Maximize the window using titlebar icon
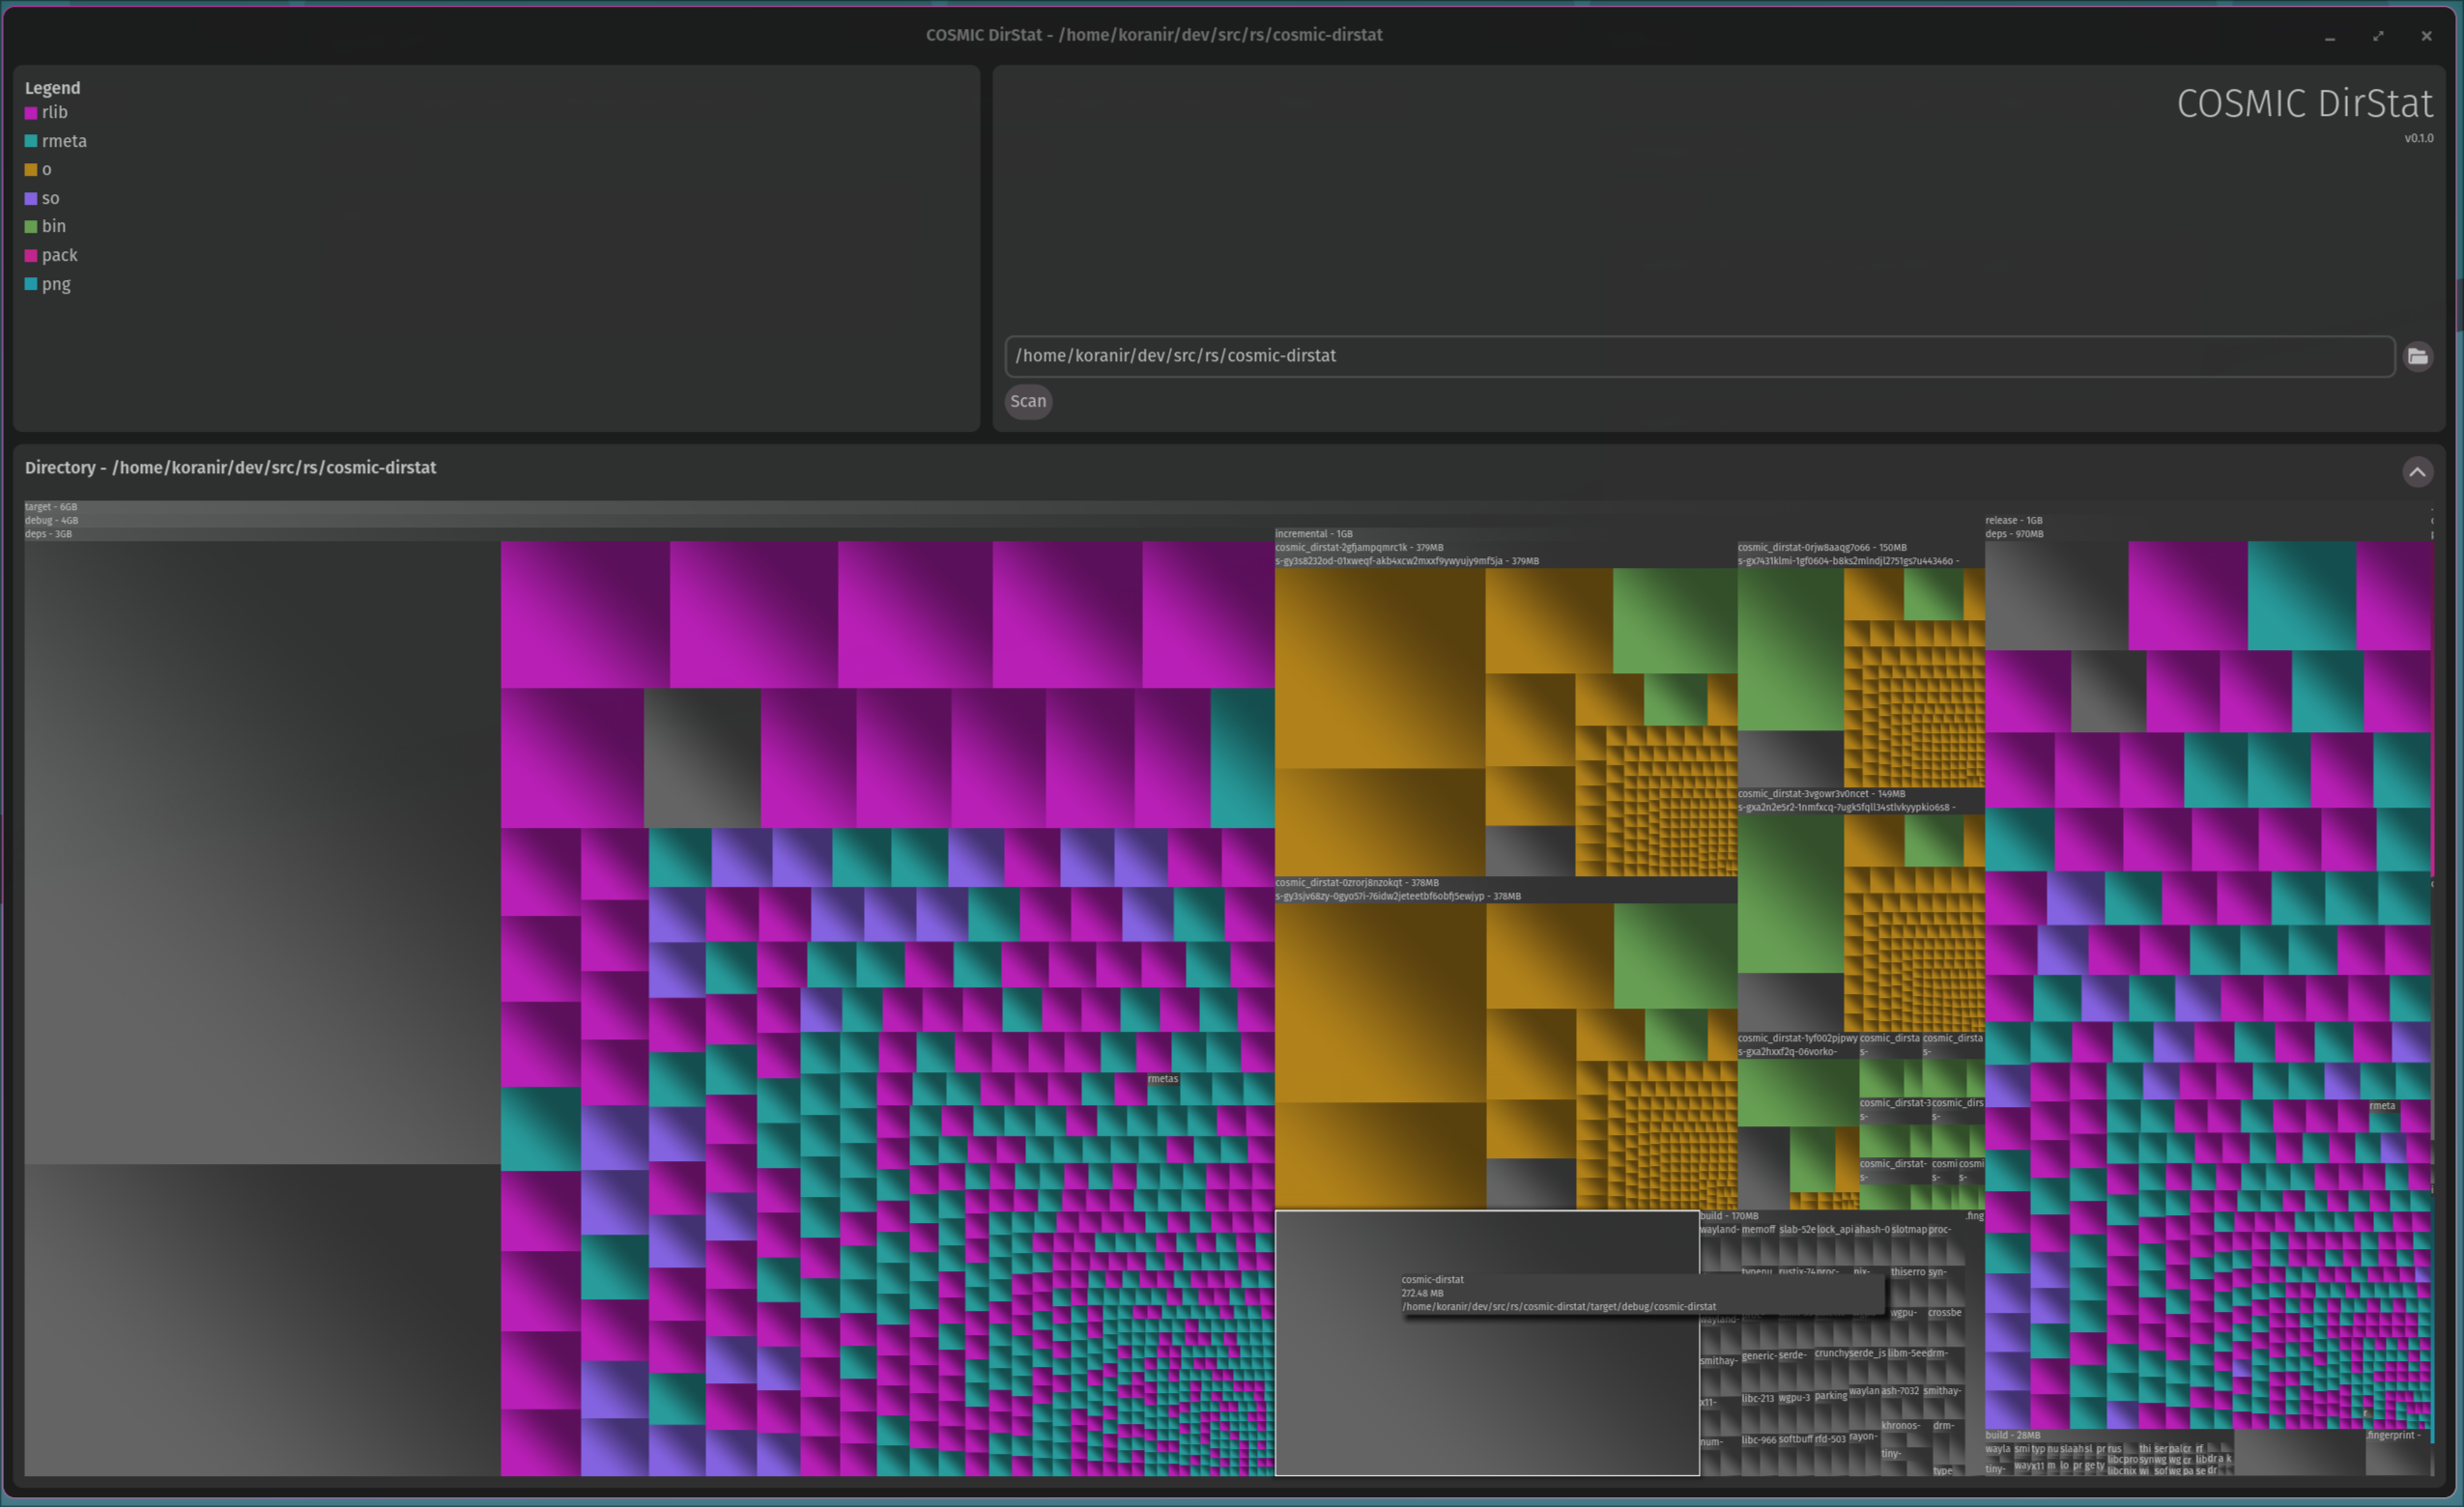The height and width of the screenshot is (1507, 2464). pos(2377,36)
